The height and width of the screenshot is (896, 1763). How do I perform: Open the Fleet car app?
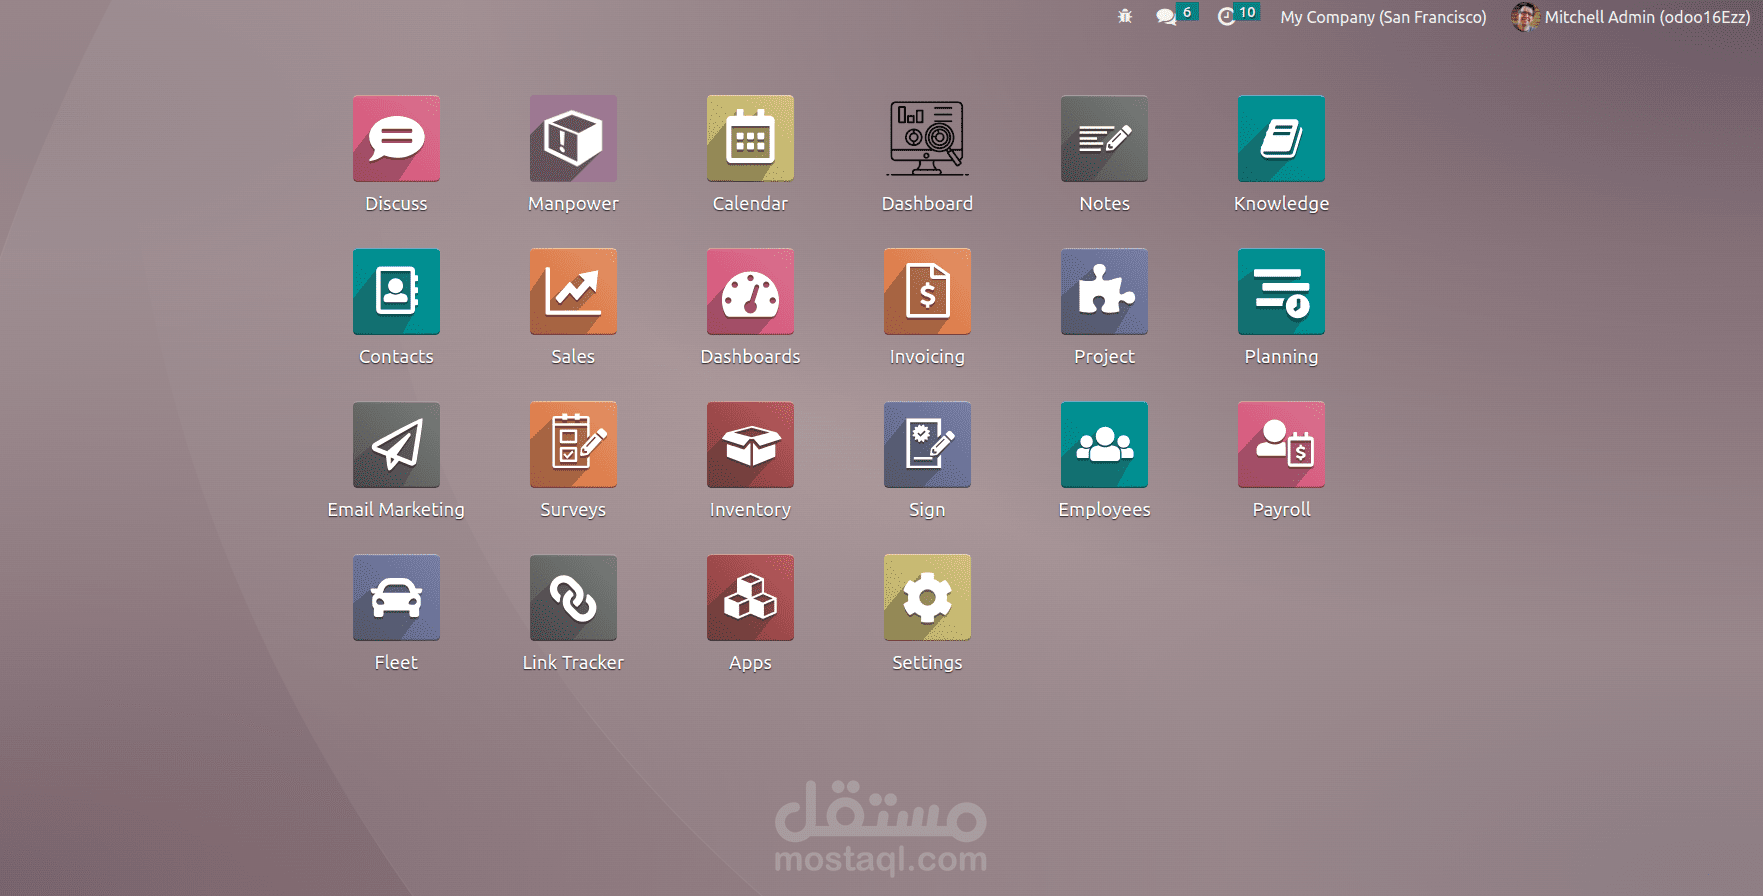pos(396,598)
